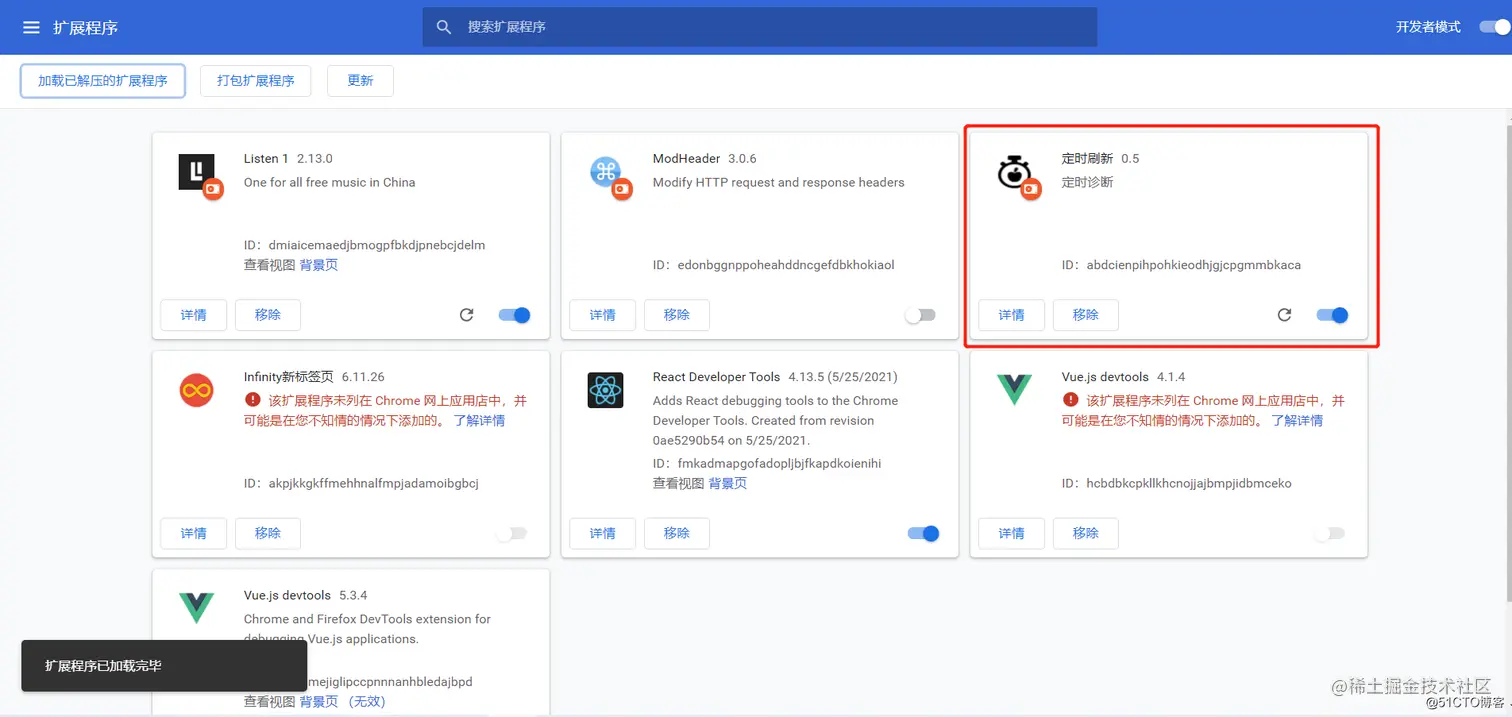Open 详情 for 定时刷新

pos(1012,315)
